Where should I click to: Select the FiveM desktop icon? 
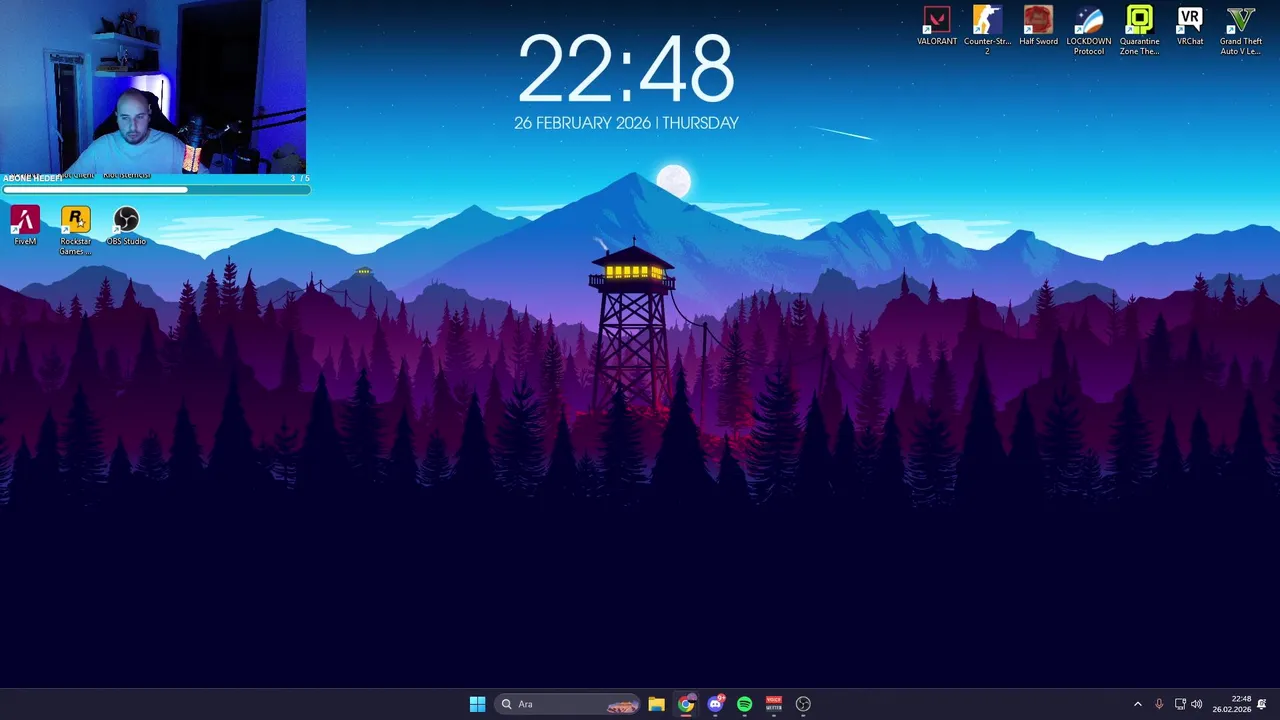pyautogui.click(x=25, y=226)
